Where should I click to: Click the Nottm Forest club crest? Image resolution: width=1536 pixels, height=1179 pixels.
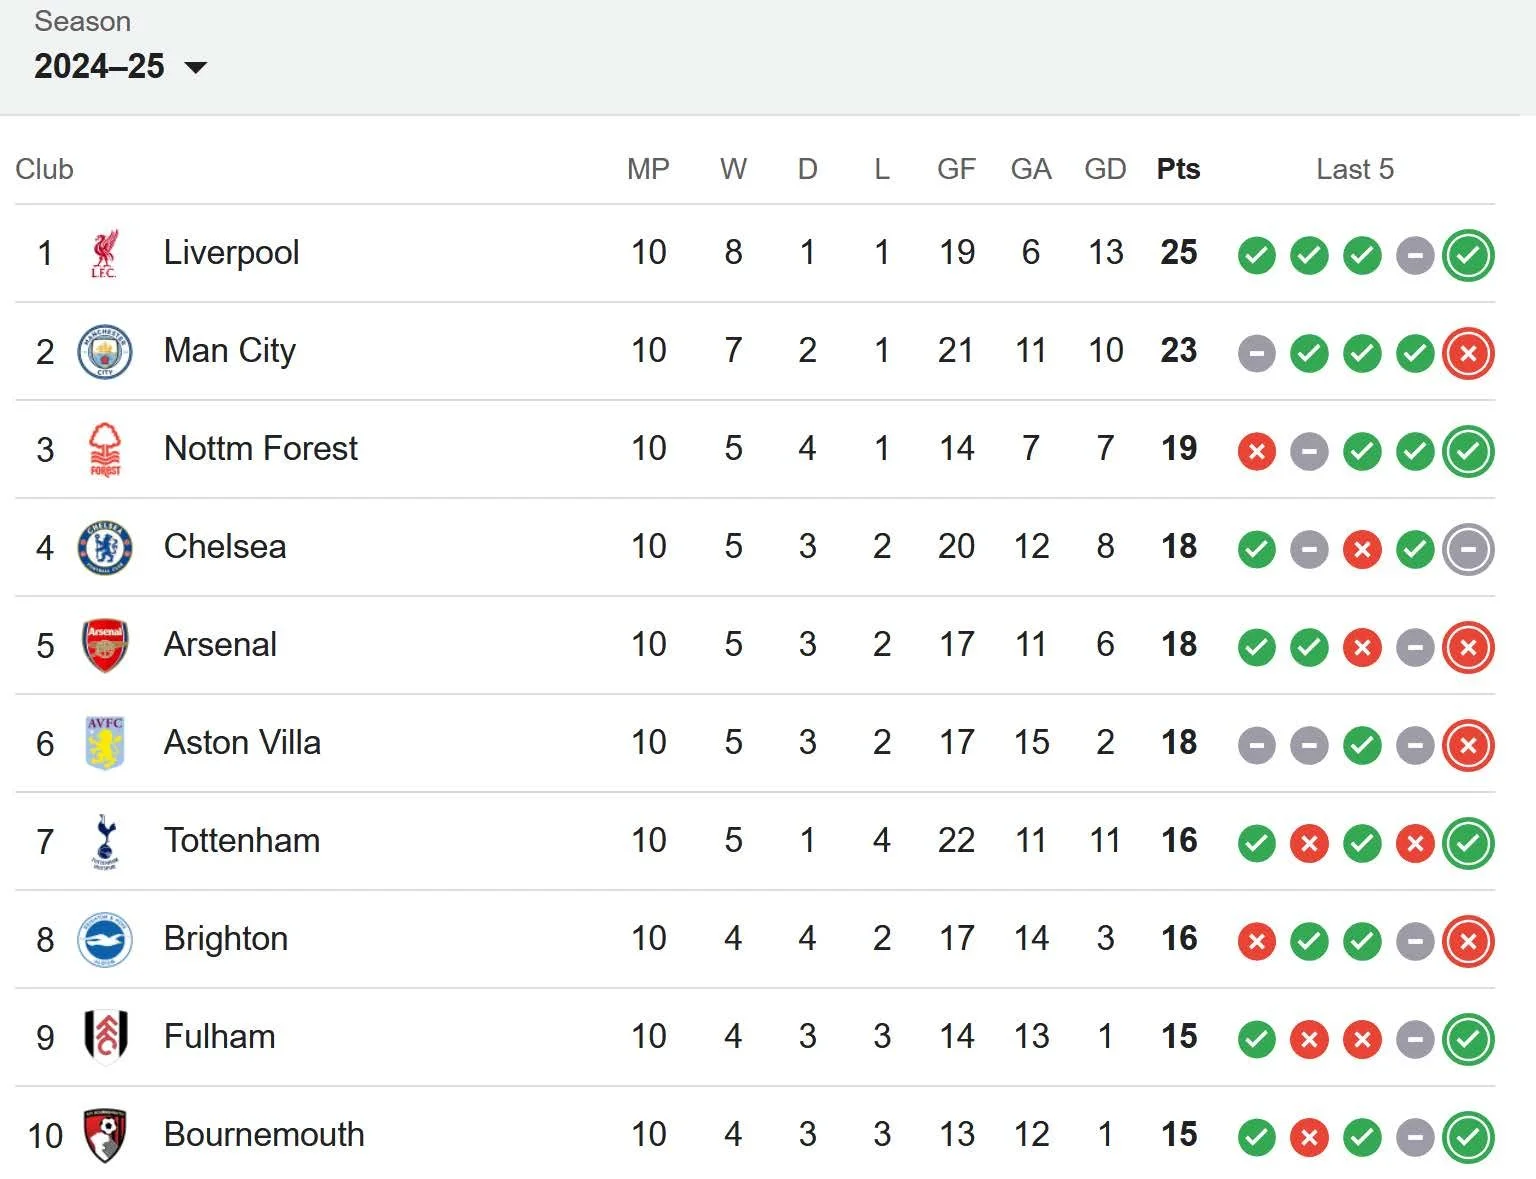click(x=104, y=449)
